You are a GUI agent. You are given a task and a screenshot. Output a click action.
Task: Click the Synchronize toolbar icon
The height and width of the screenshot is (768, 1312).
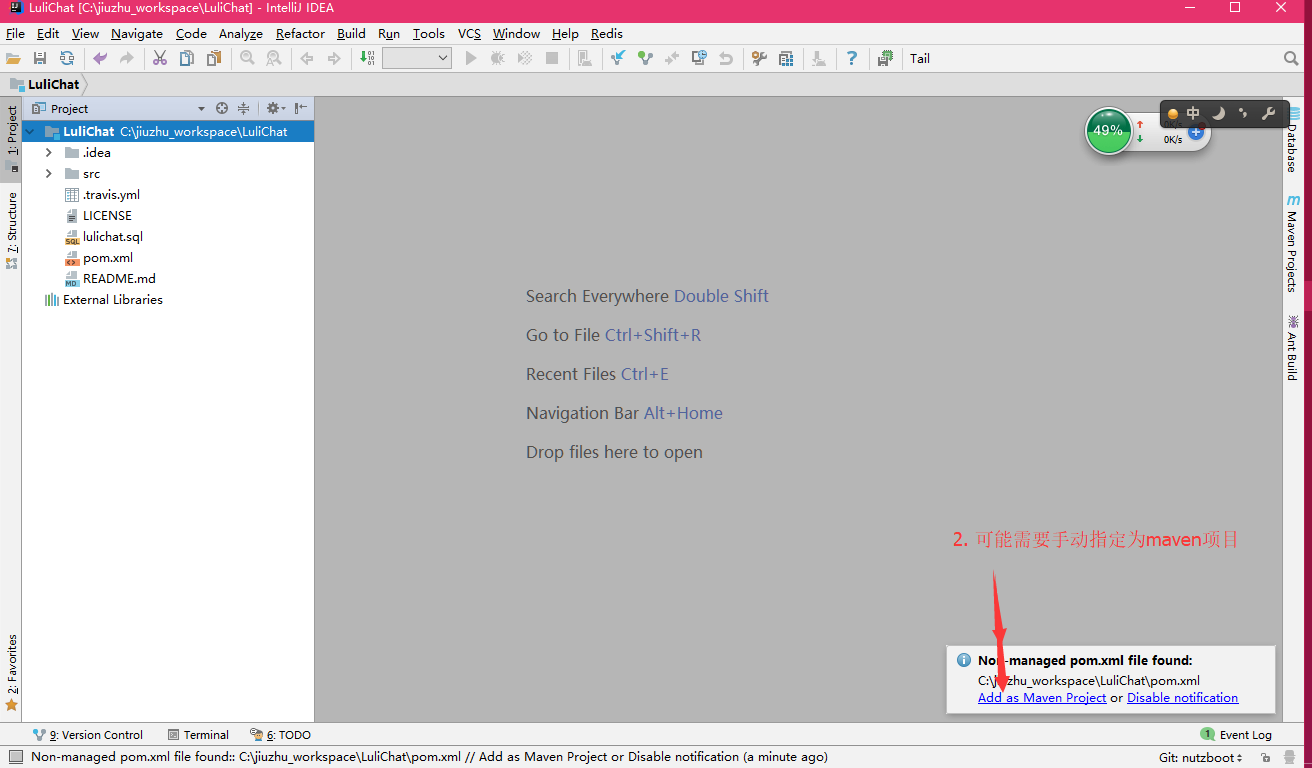[66, 59]
